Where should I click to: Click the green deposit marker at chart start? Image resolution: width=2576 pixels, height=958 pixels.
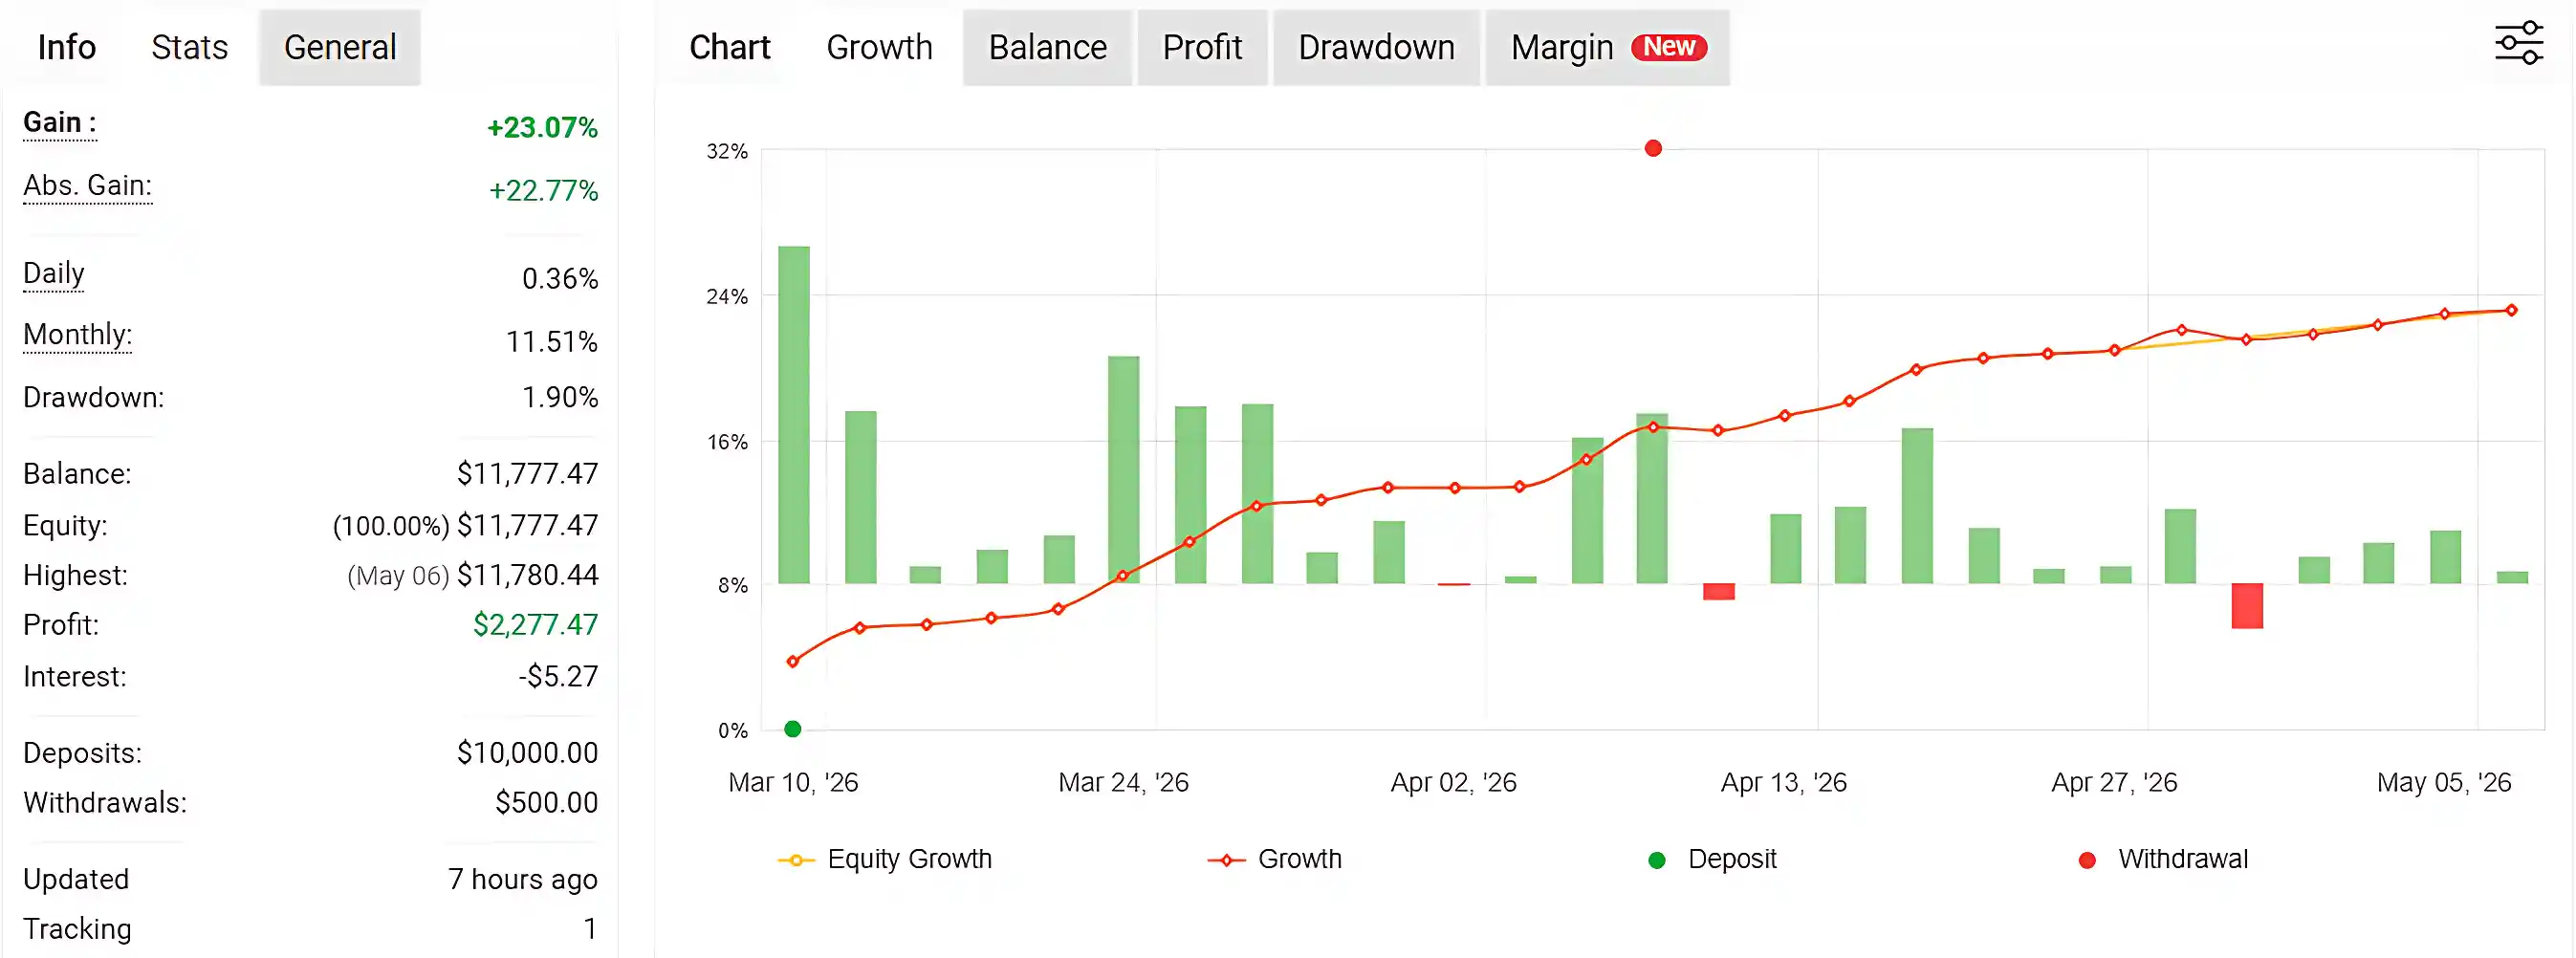(793, 729)
